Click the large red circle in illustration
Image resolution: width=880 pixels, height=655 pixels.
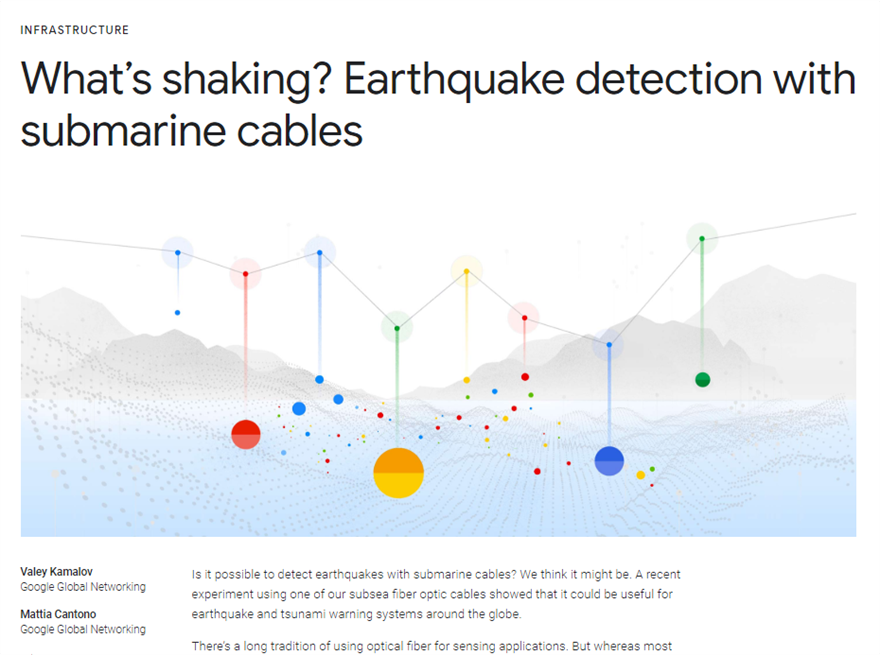coord(246,435)
